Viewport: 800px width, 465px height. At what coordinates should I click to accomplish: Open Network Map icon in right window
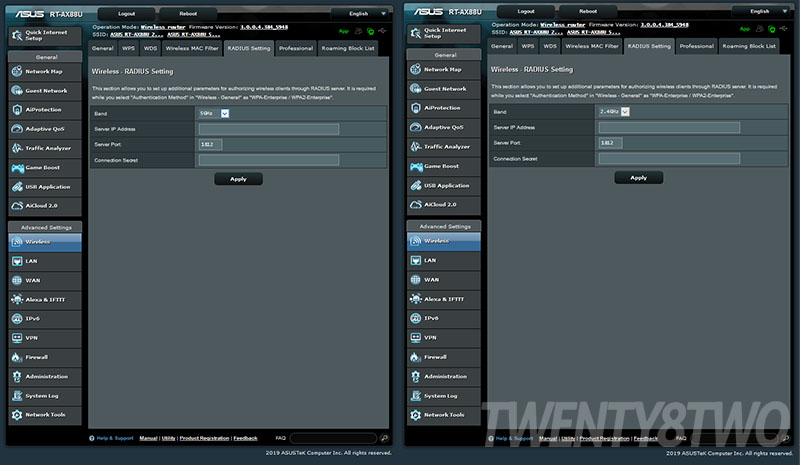[x=415, y=69]
